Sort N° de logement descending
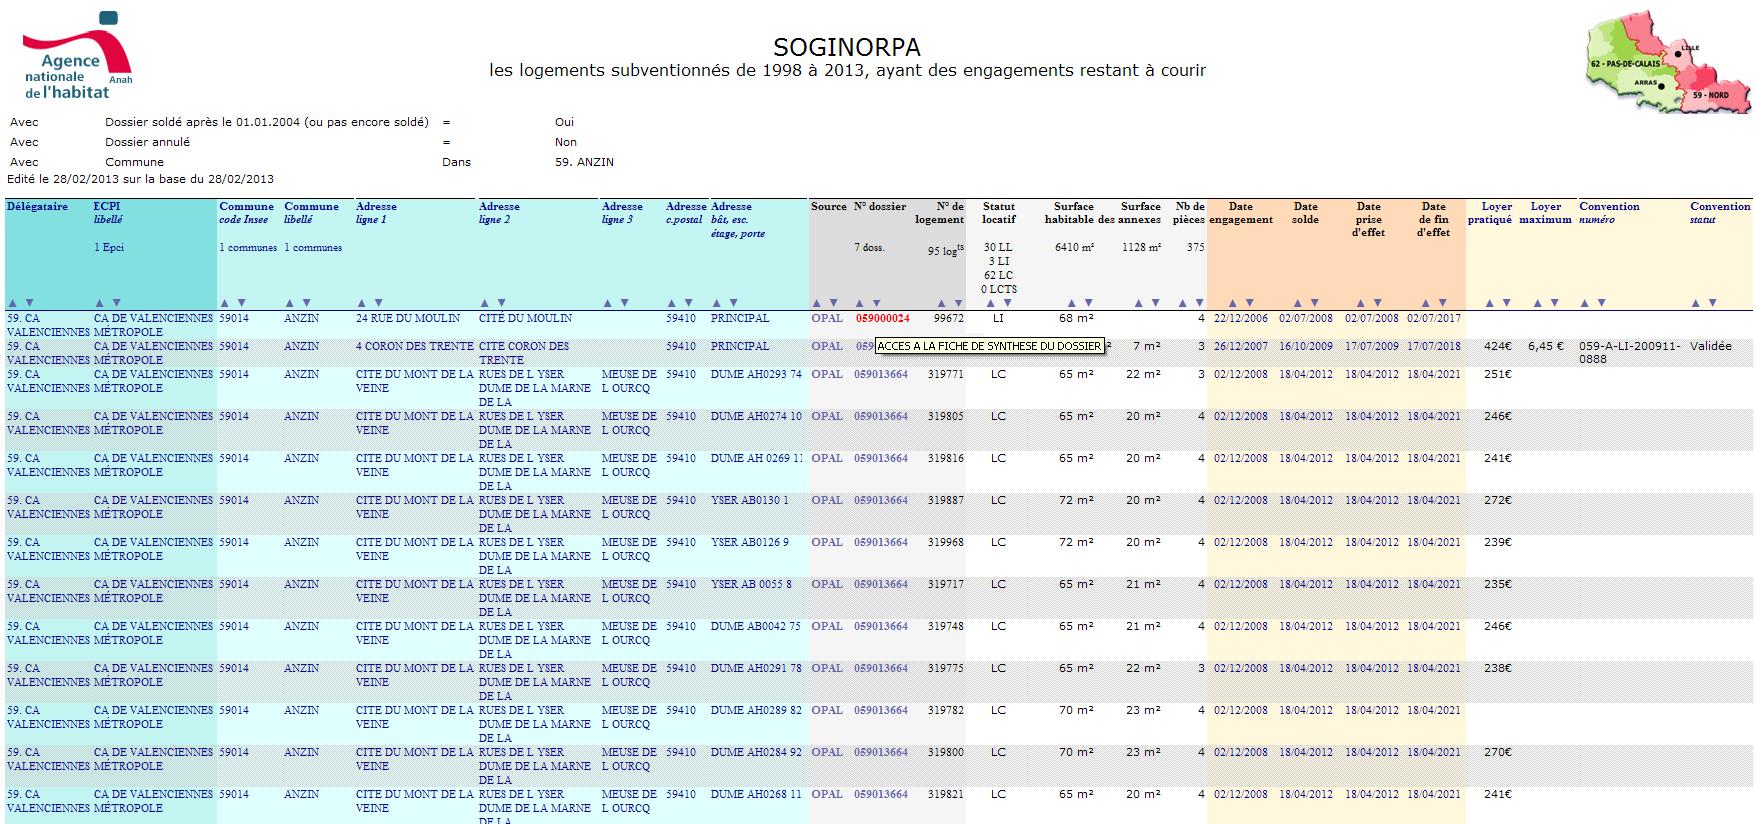 [x=958, y=303]
